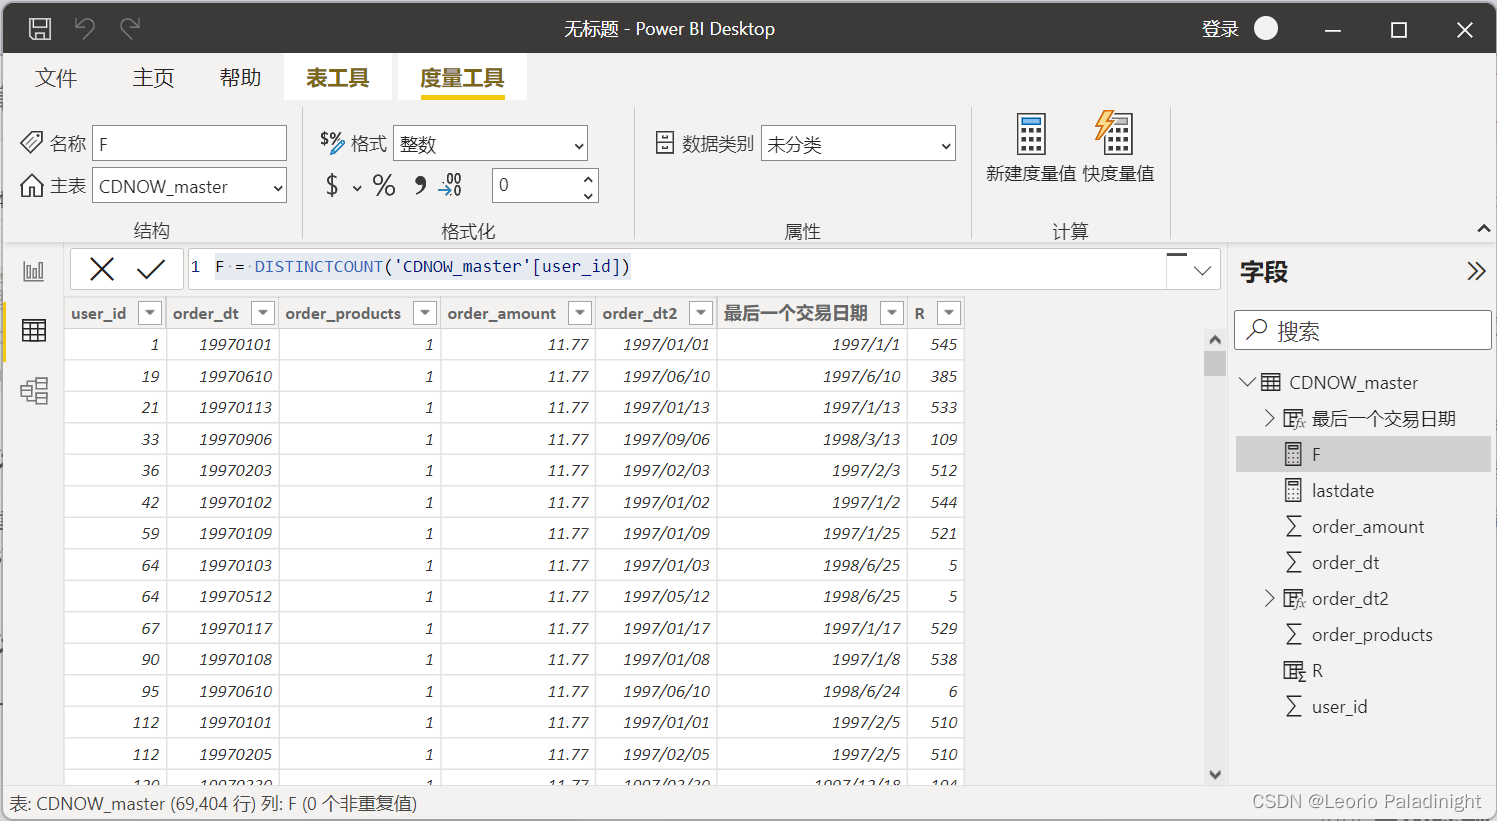Switch to the 帮助 help tab
This screenshot has height=821, width=1497.
[241, 78]
